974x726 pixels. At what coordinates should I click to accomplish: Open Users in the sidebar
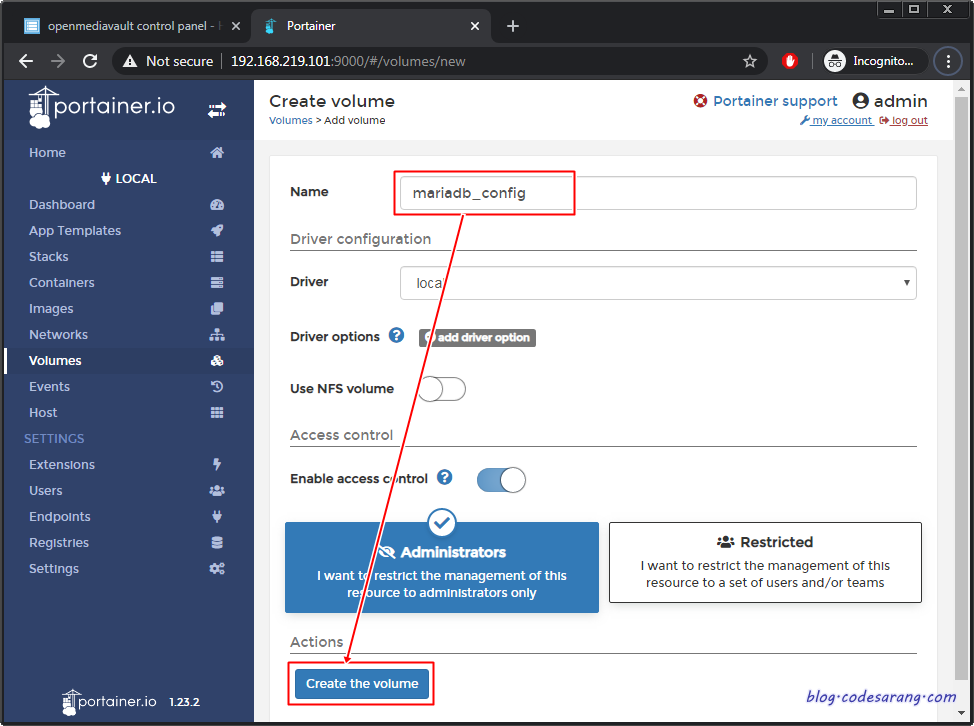click(45, 491)
